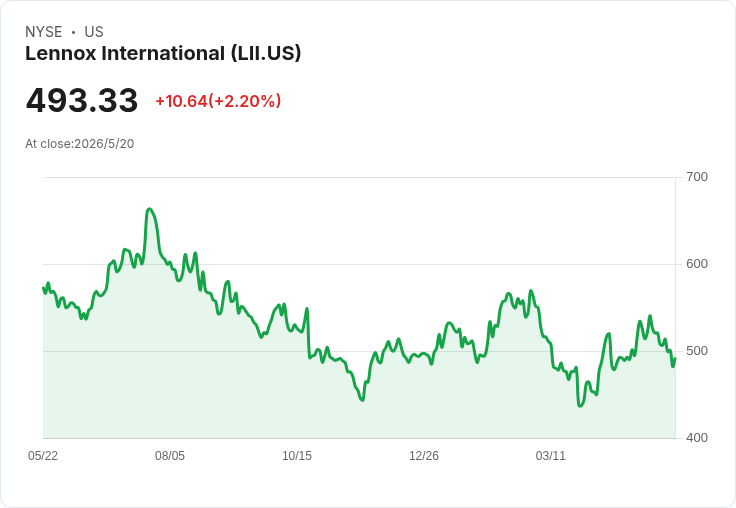Click the 600 price axis label

click(697, 264)
